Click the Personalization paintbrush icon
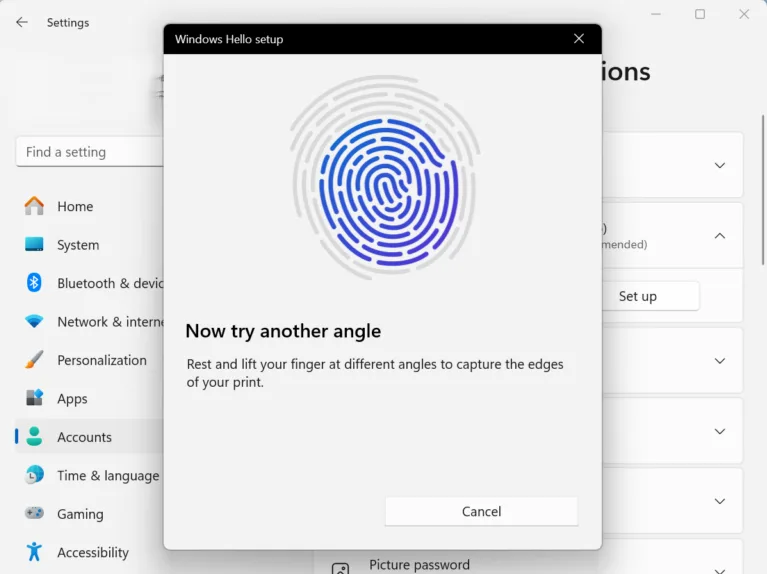Screen dimensions: 767x574 click(34, 360)
